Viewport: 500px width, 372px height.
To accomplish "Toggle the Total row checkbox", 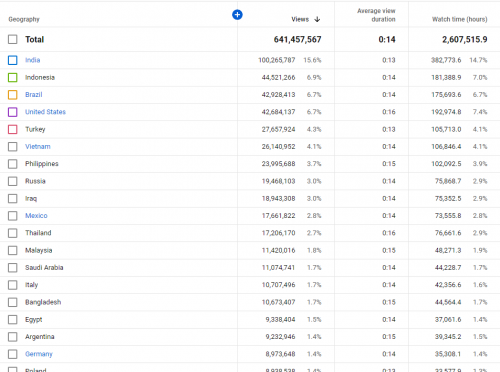I will [x=13, y=39].
